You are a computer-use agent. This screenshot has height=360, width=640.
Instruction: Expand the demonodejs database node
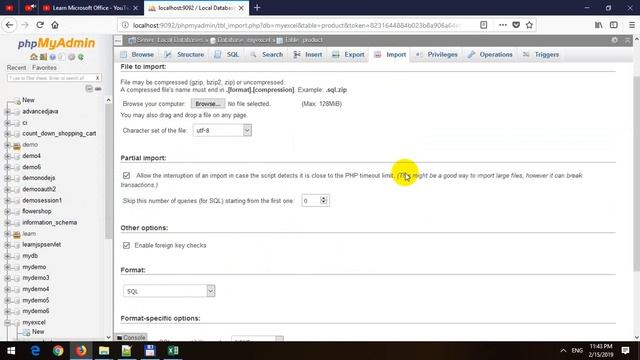pos(7,178)
